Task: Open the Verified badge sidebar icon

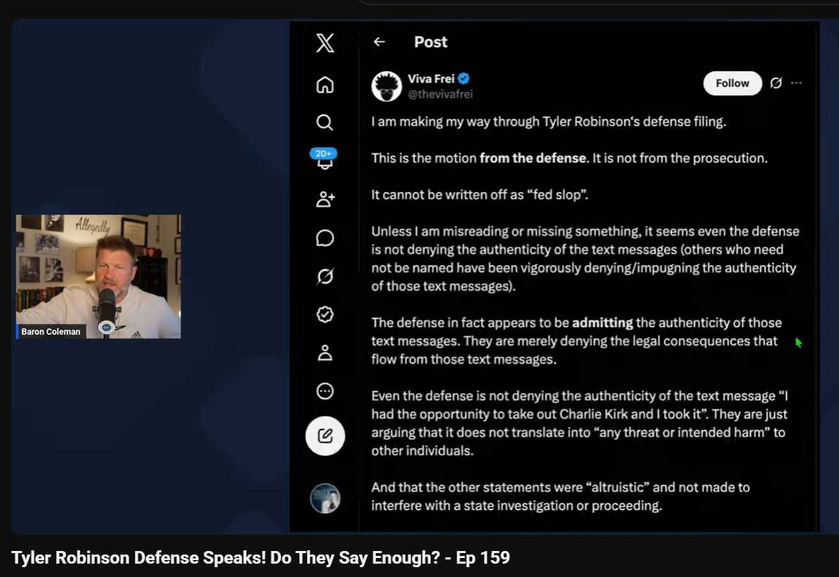Action: pyautogui.click(x=325, y=314)
